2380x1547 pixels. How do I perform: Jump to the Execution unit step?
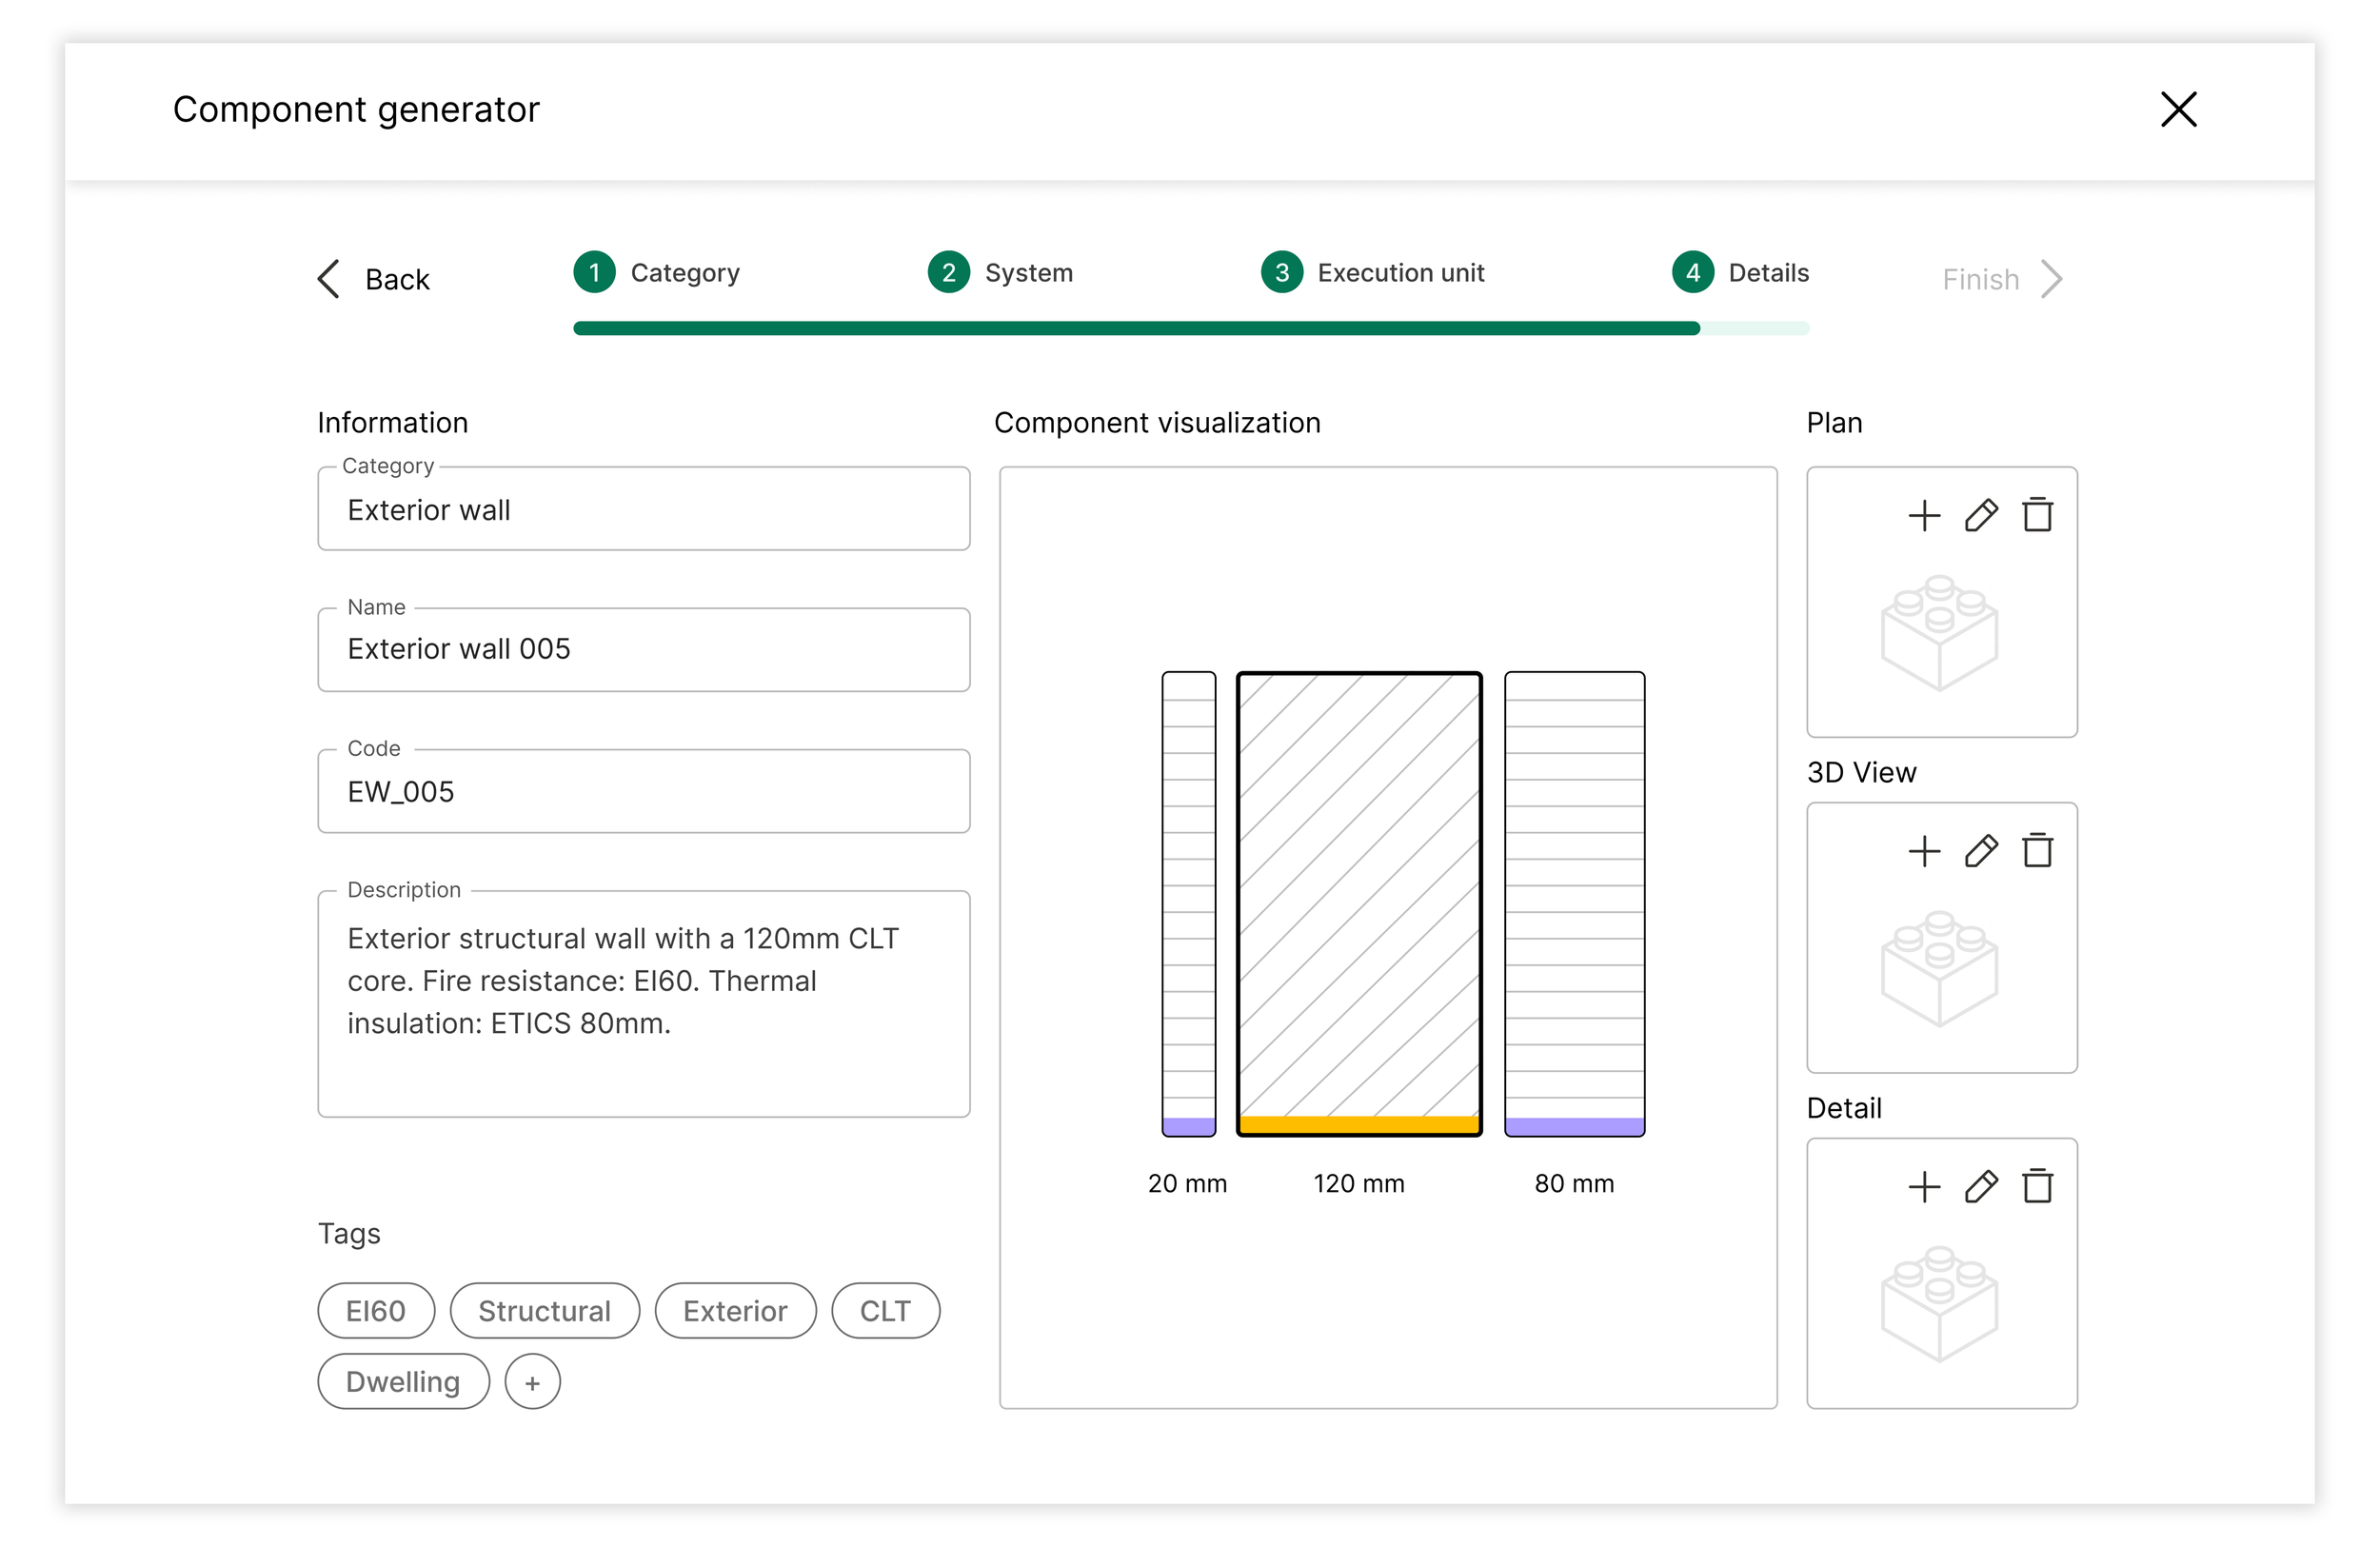click(x=1373, y=273)
